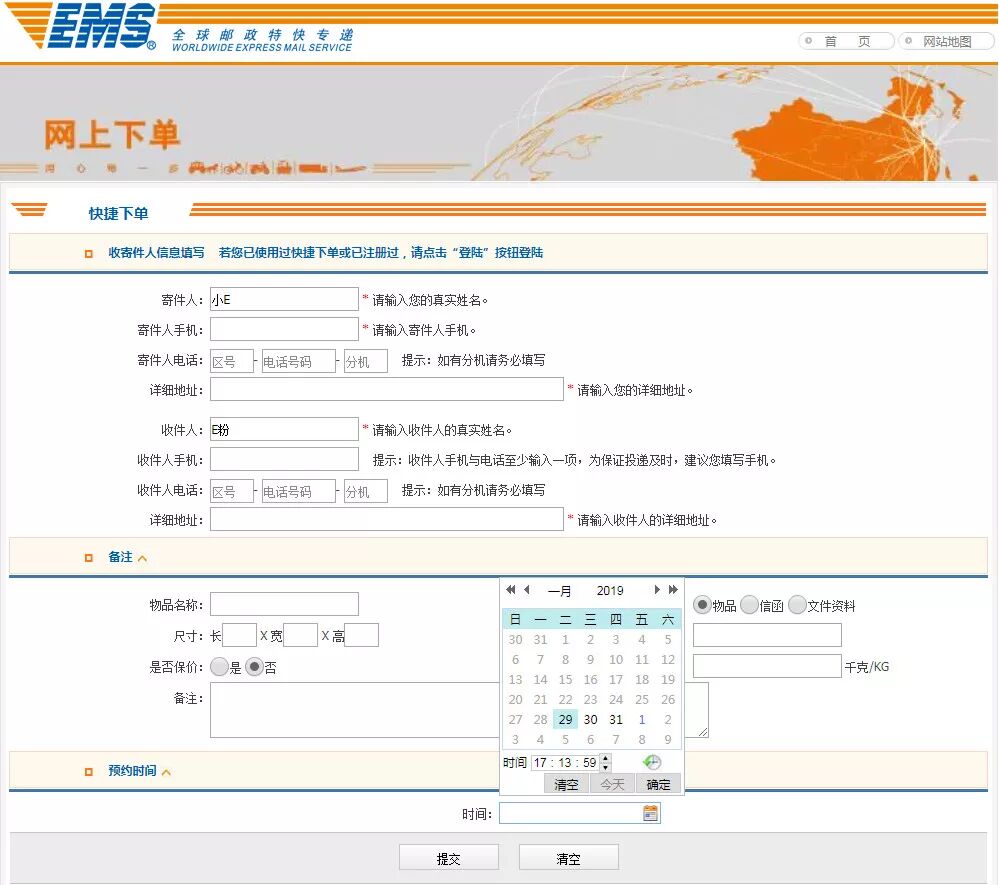Choose 是 for 是否保价

(219, 666)
